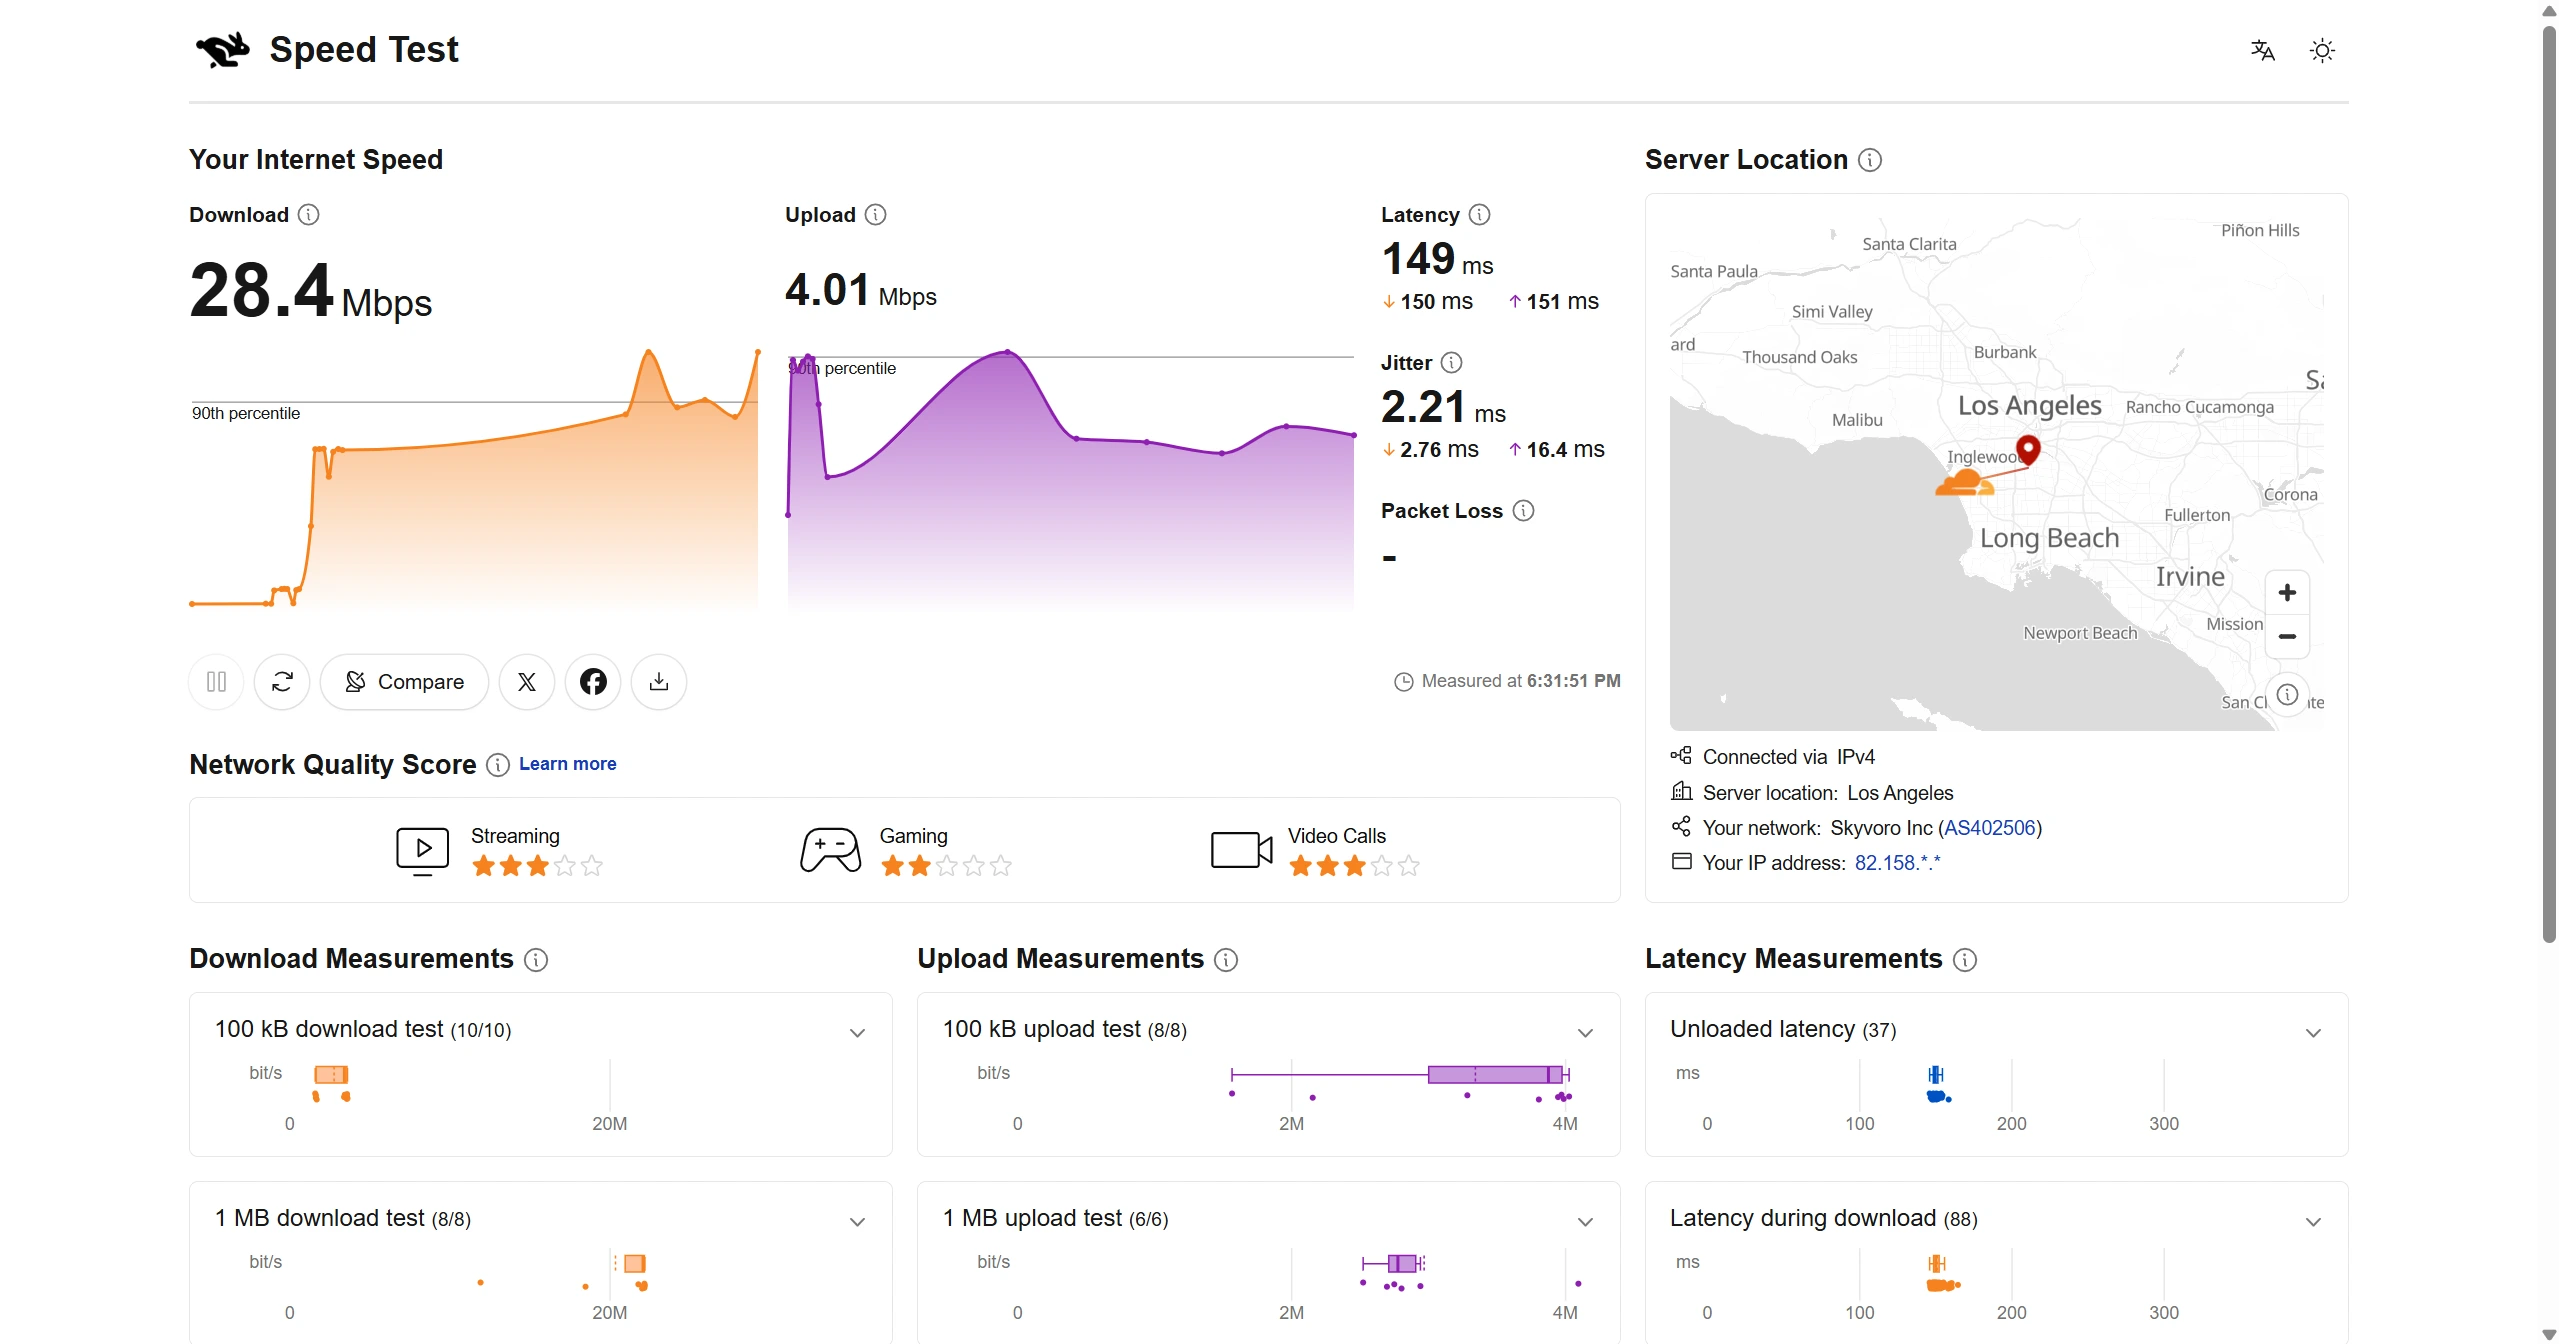Show info about Upload Measurements
This screenshot has height=1344, width=2559.
(1225, 960)
